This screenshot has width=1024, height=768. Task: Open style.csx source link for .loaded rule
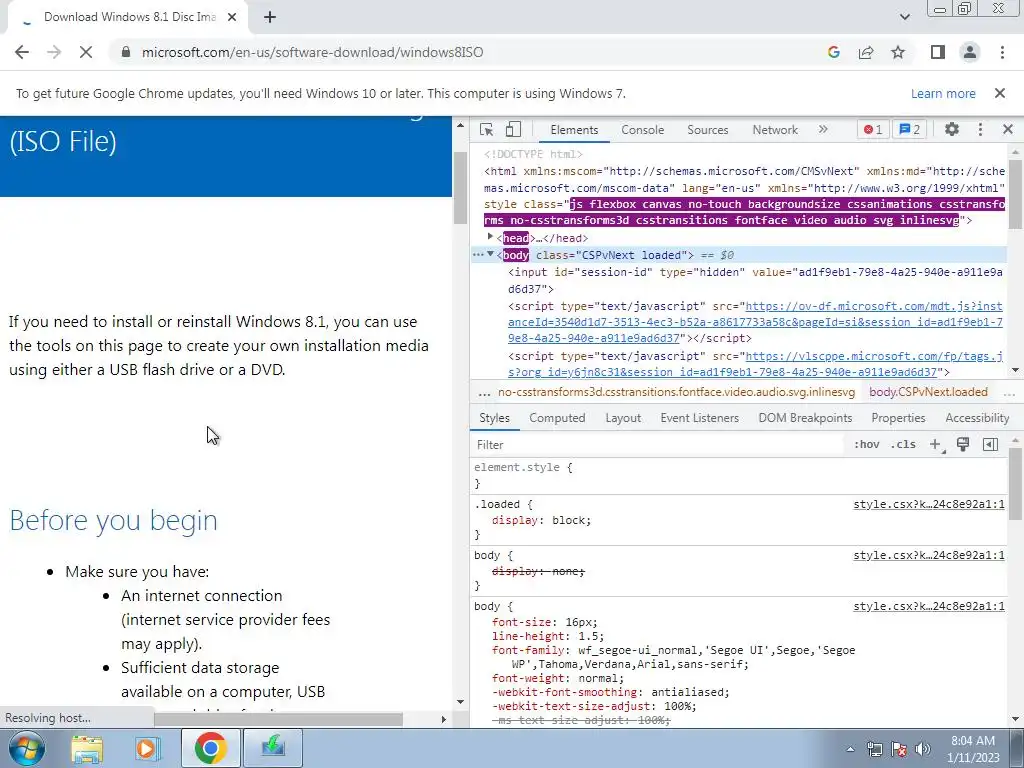[929, 504]
